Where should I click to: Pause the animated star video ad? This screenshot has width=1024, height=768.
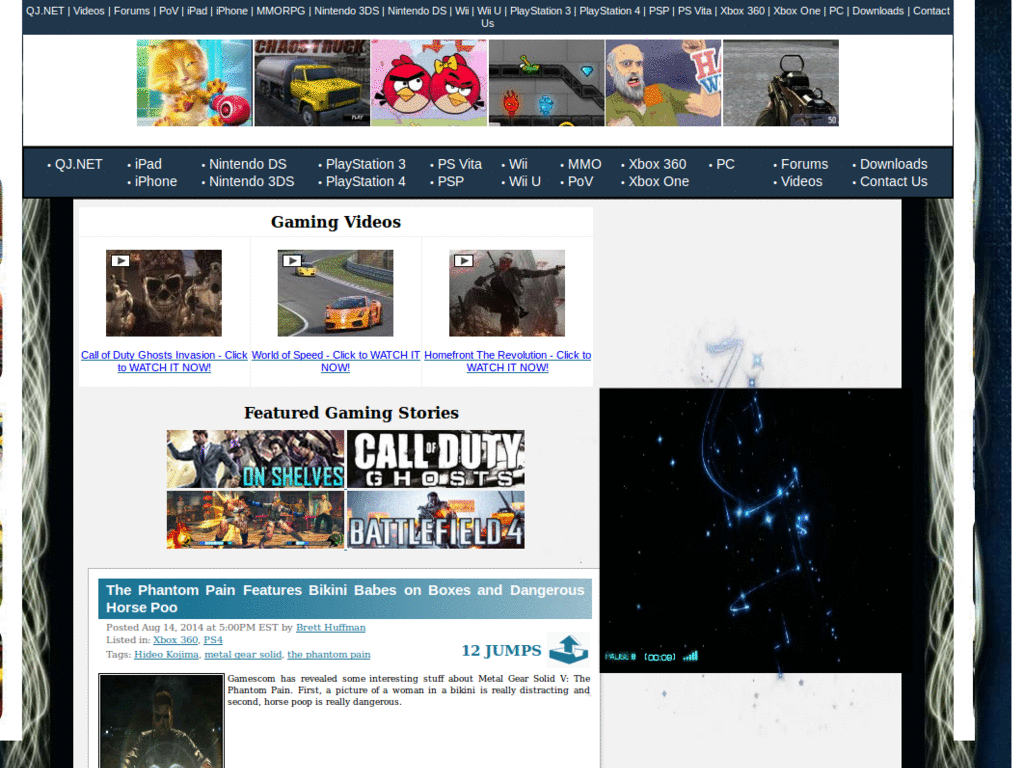[620, 656]
